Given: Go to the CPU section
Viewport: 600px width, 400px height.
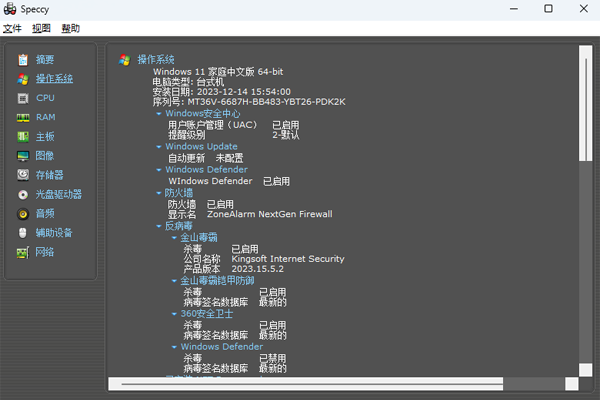Looking at the screenshot, I should coord(45,98).
